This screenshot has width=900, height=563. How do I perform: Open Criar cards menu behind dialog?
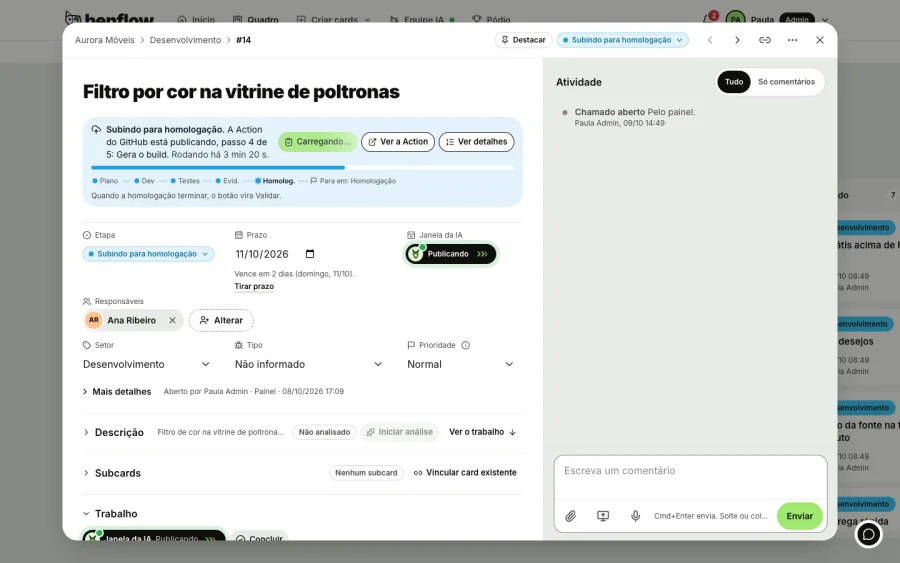pos(333,20)
